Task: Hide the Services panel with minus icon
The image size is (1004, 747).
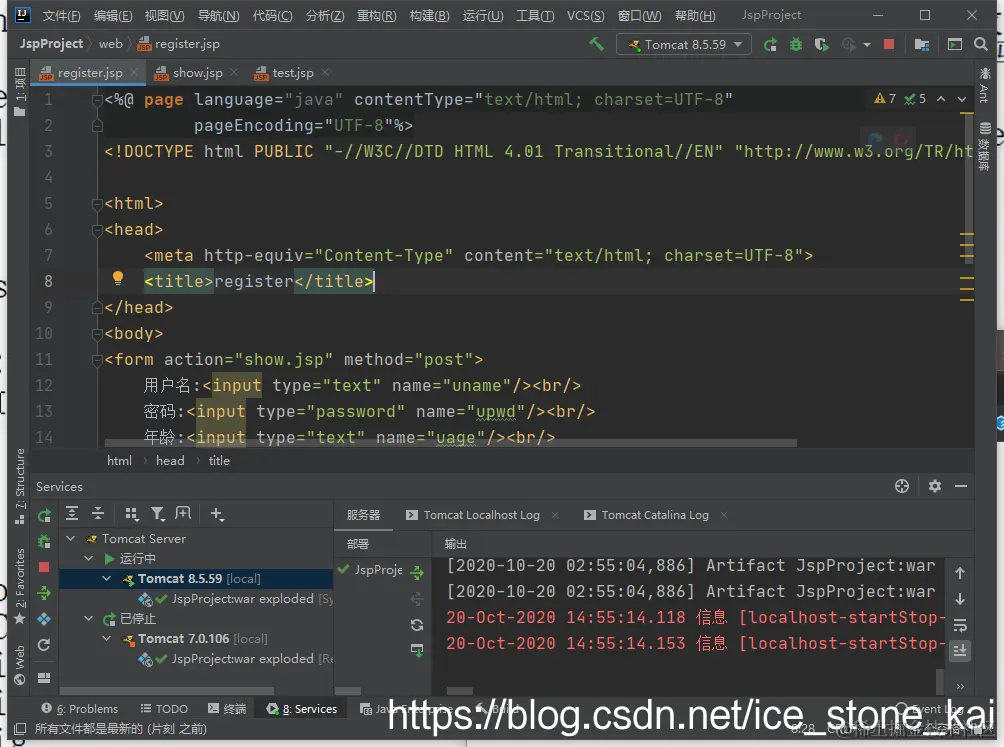Action: coord(961,486)
